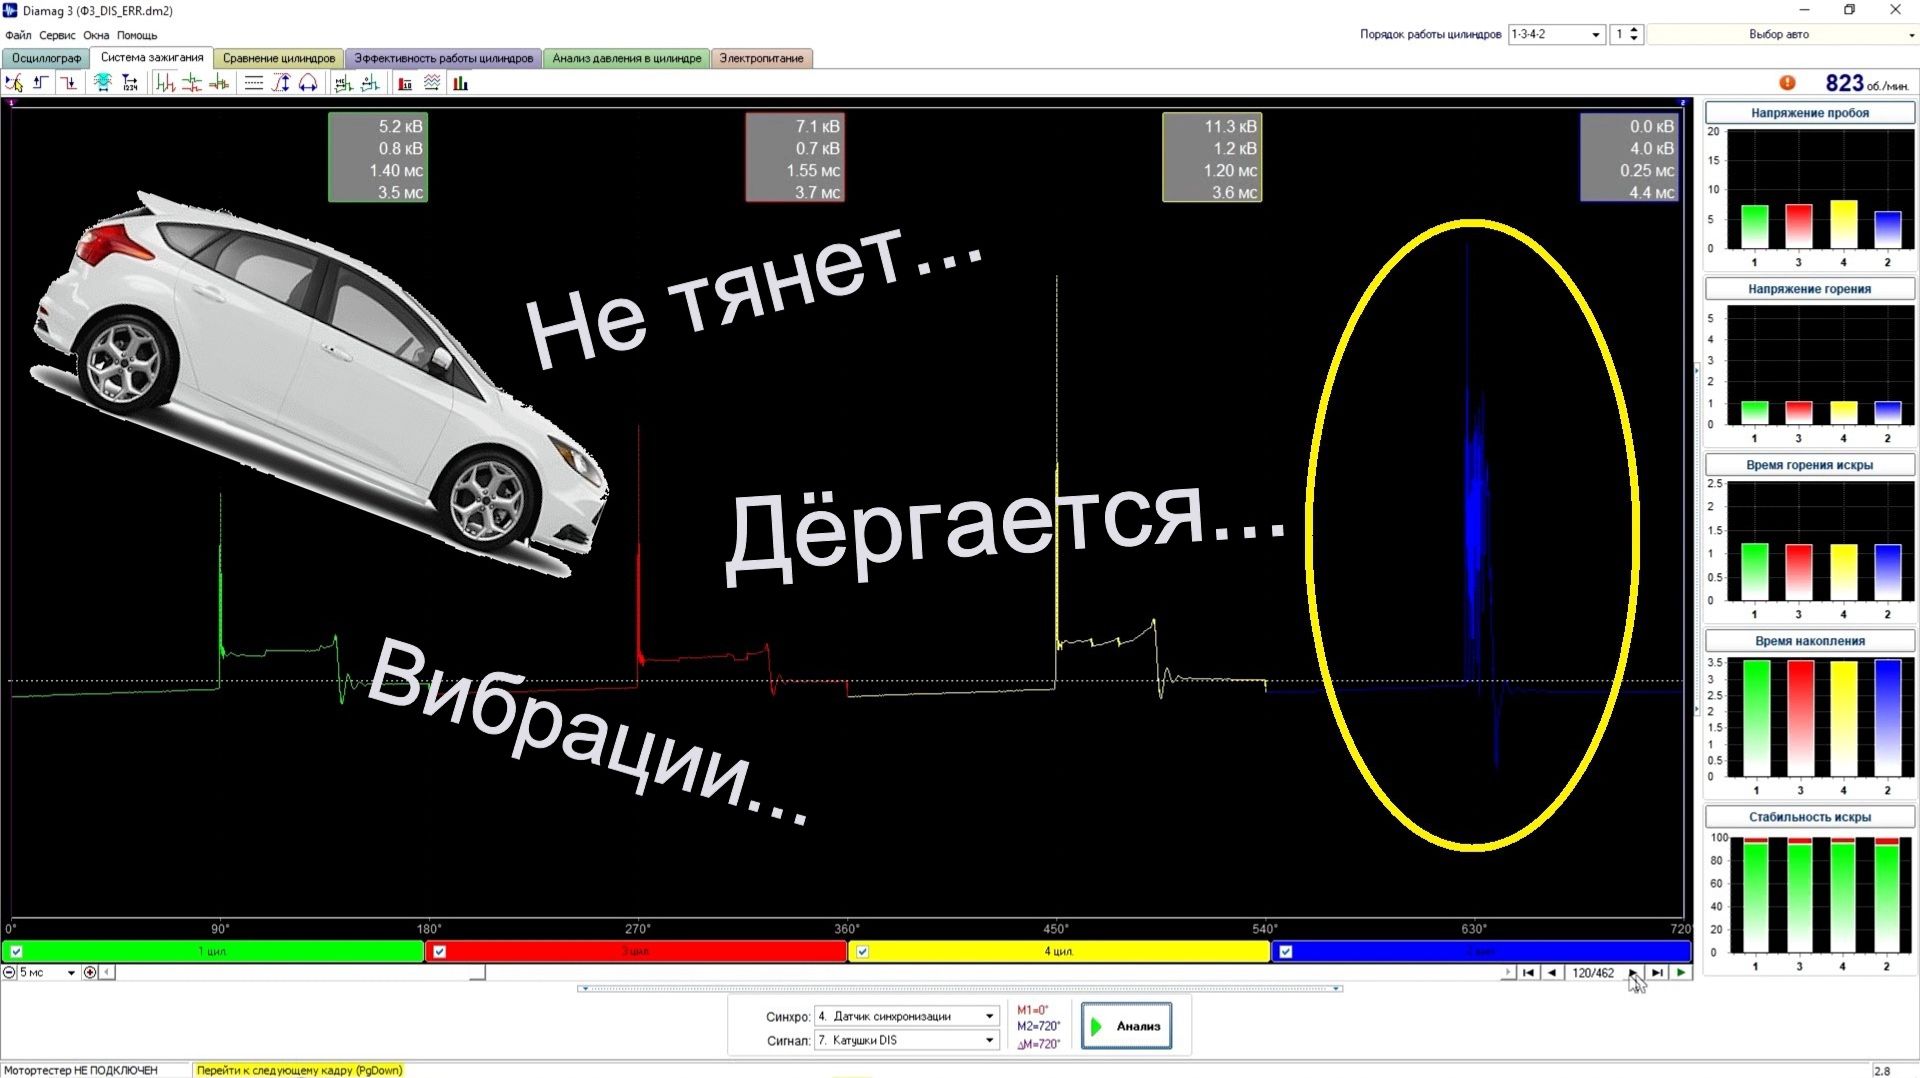Click the horizontal time scale icon

308,83
